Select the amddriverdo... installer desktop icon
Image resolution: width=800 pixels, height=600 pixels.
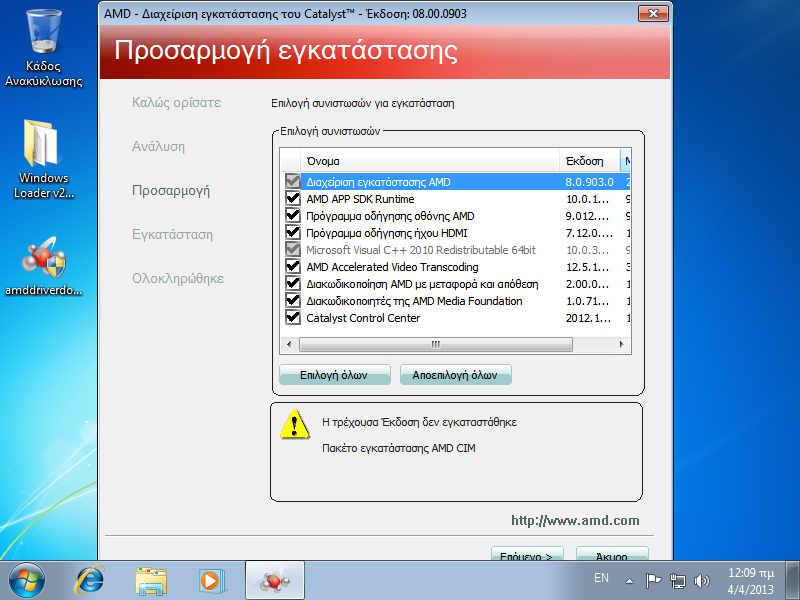tap(43, 266)
